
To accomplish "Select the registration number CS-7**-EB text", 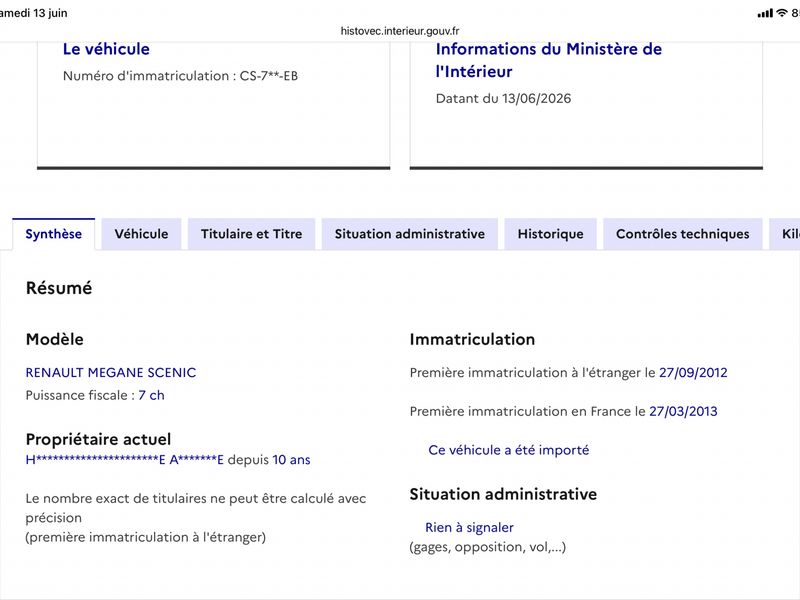I will [269, 76].
